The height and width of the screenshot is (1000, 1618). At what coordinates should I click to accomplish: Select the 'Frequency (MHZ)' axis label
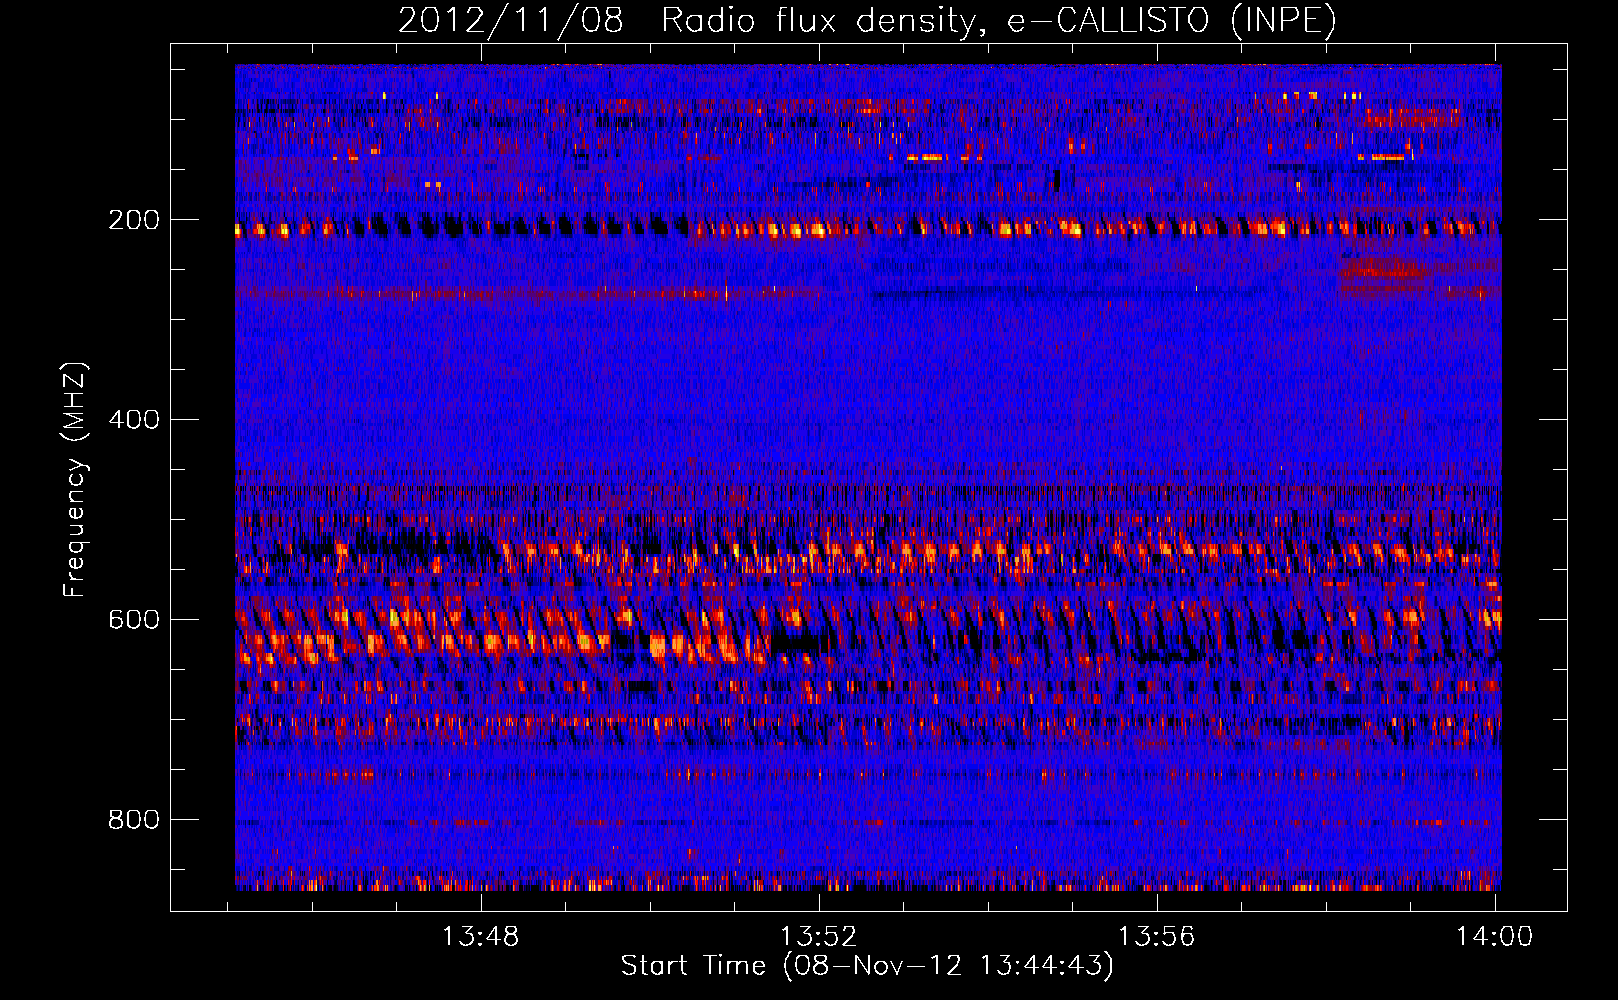[x=75, y=480]
